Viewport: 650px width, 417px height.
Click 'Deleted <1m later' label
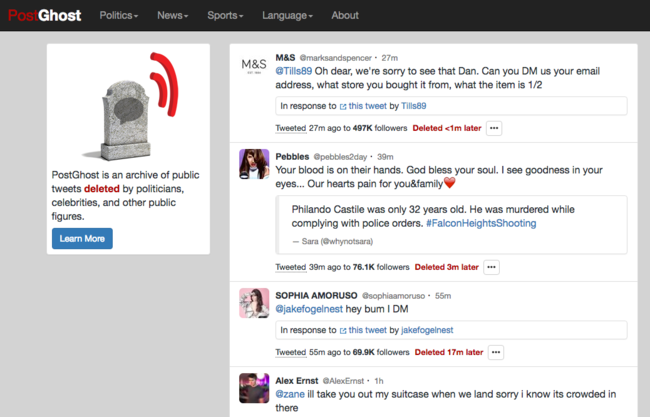tap(447, 128)
